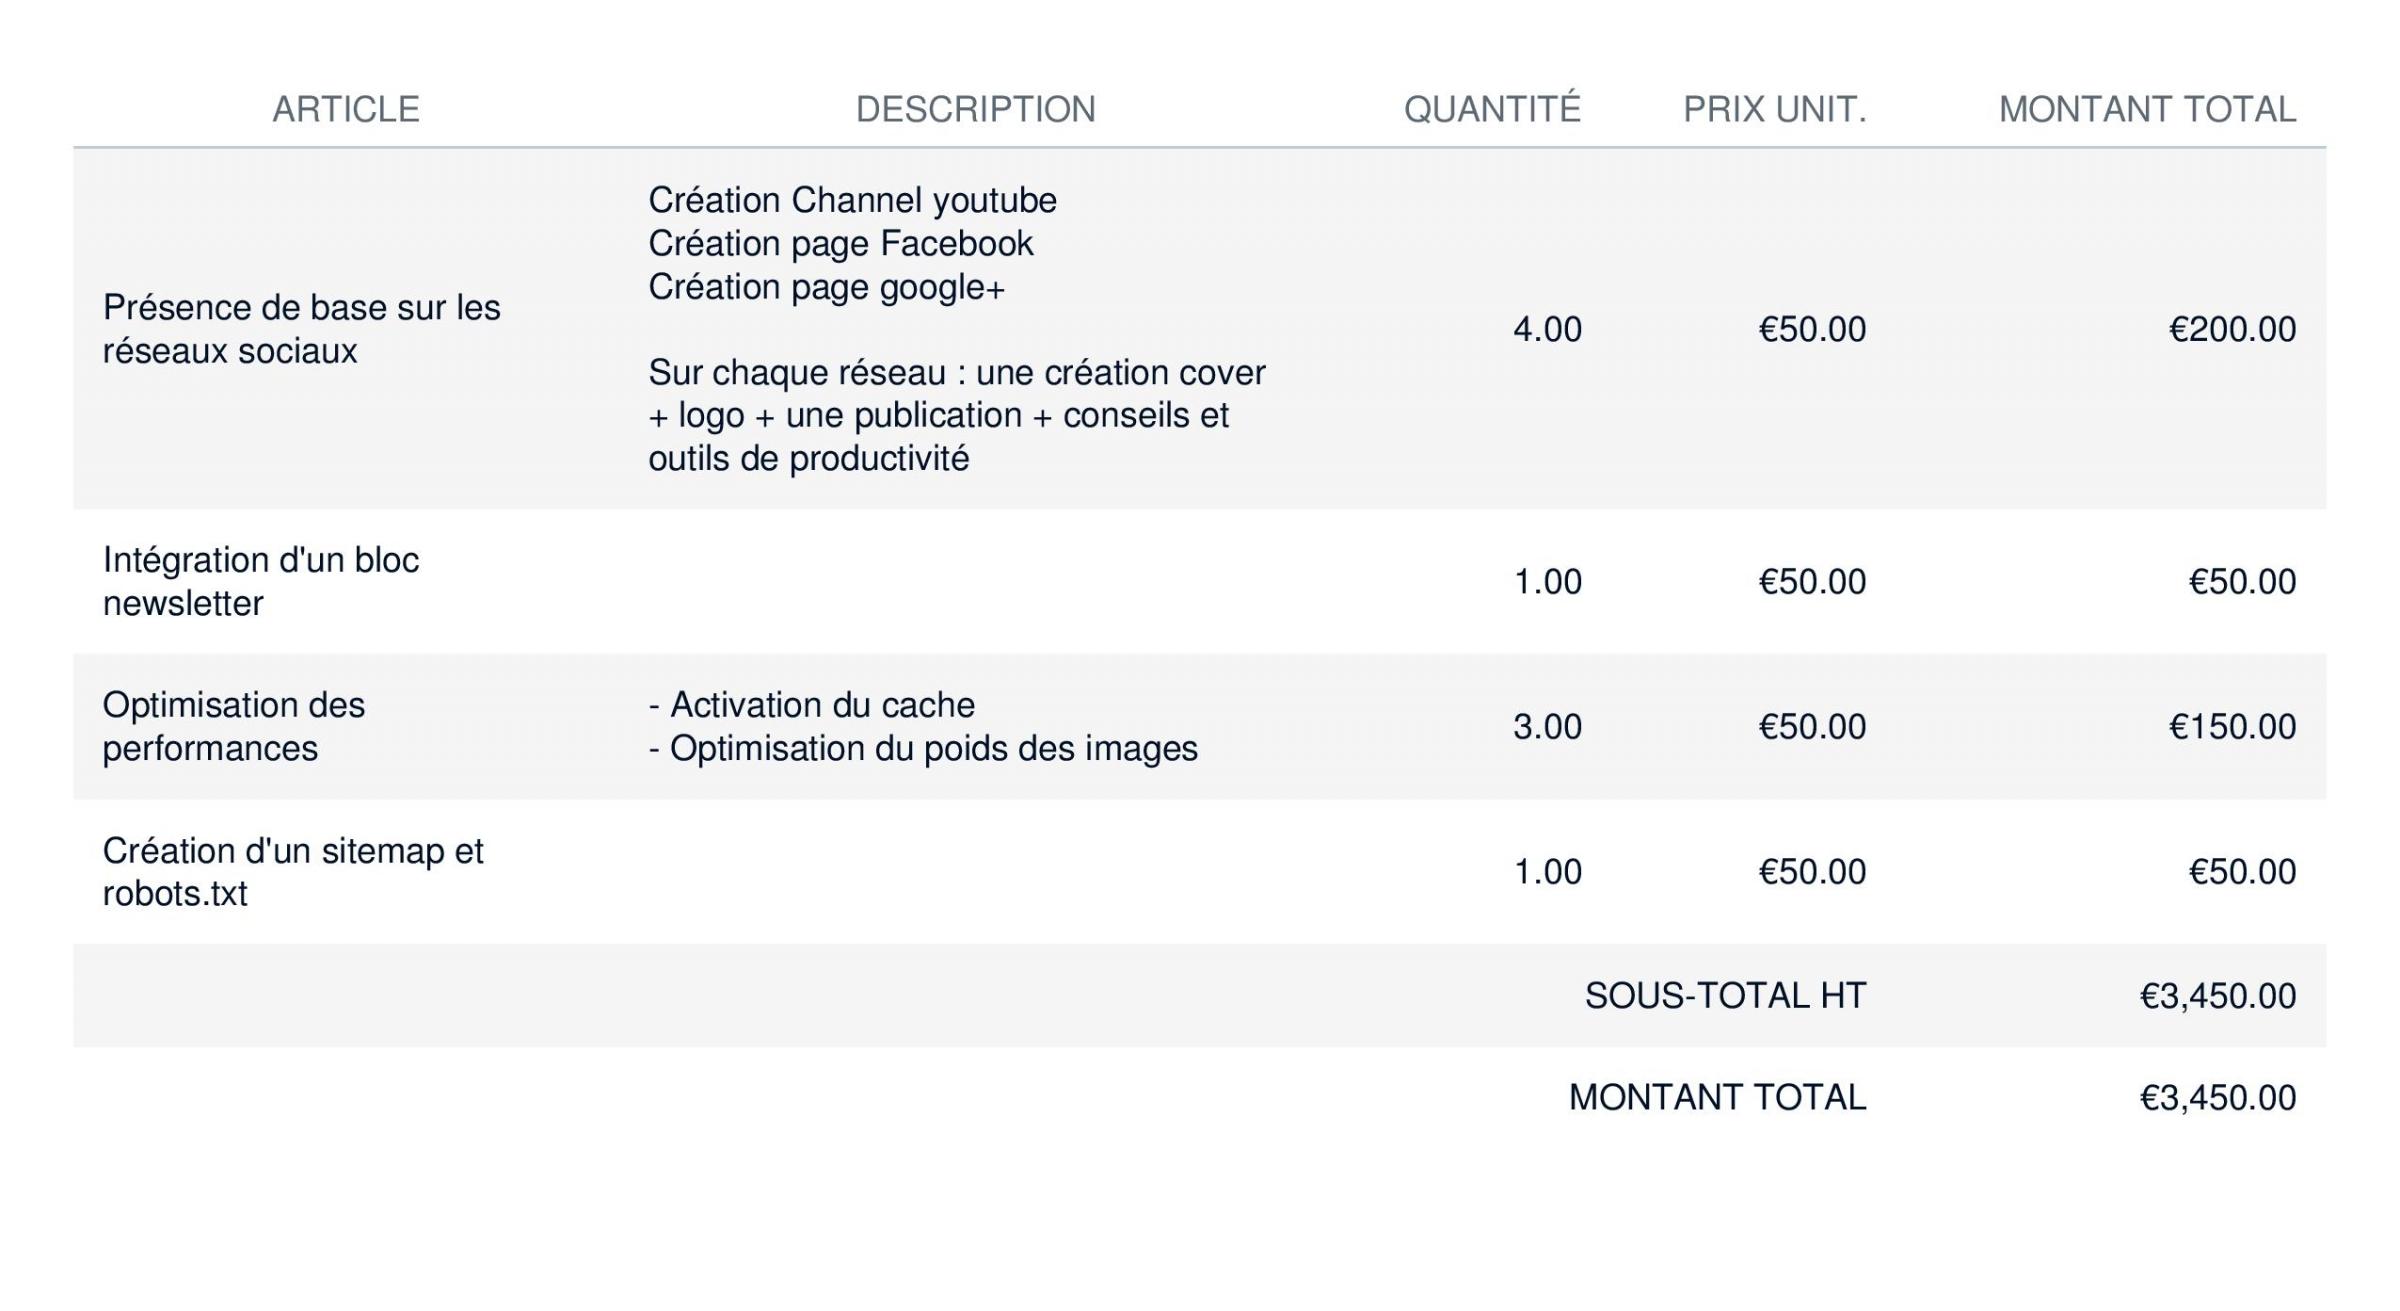Screen dimensions: 2400x1311
Task: Click '- Activation du cache' description
Action: [x=811, y=705]
